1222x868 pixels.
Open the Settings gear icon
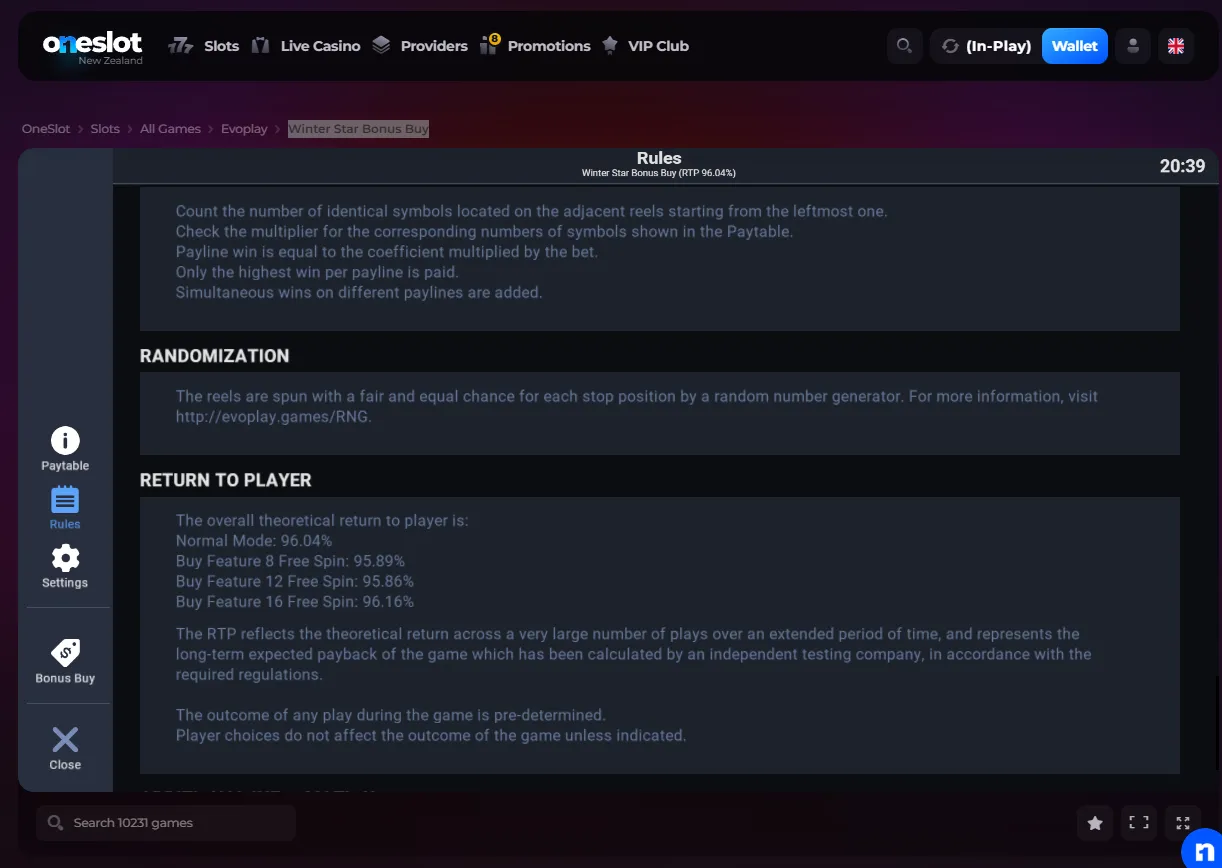coord(65,558)
